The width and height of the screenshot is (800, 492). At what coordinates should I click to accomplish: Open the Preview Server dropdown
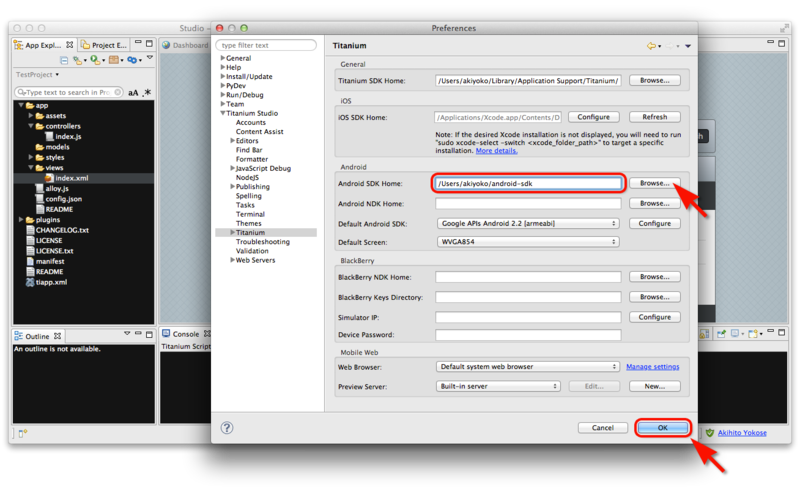point(498,386)
